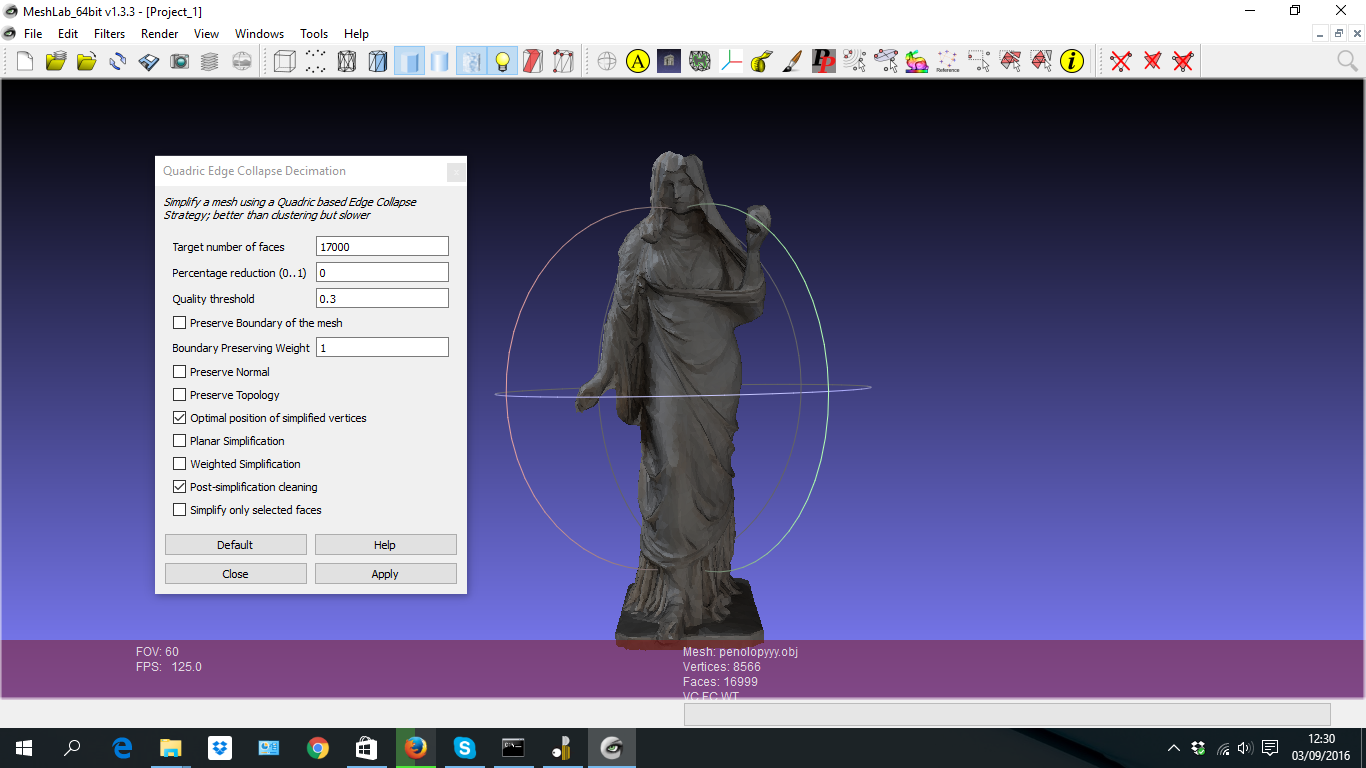The width and height of the screenshot is (1366, 768).
Task: Apply the decimation filter
Action: coord(386,574)
